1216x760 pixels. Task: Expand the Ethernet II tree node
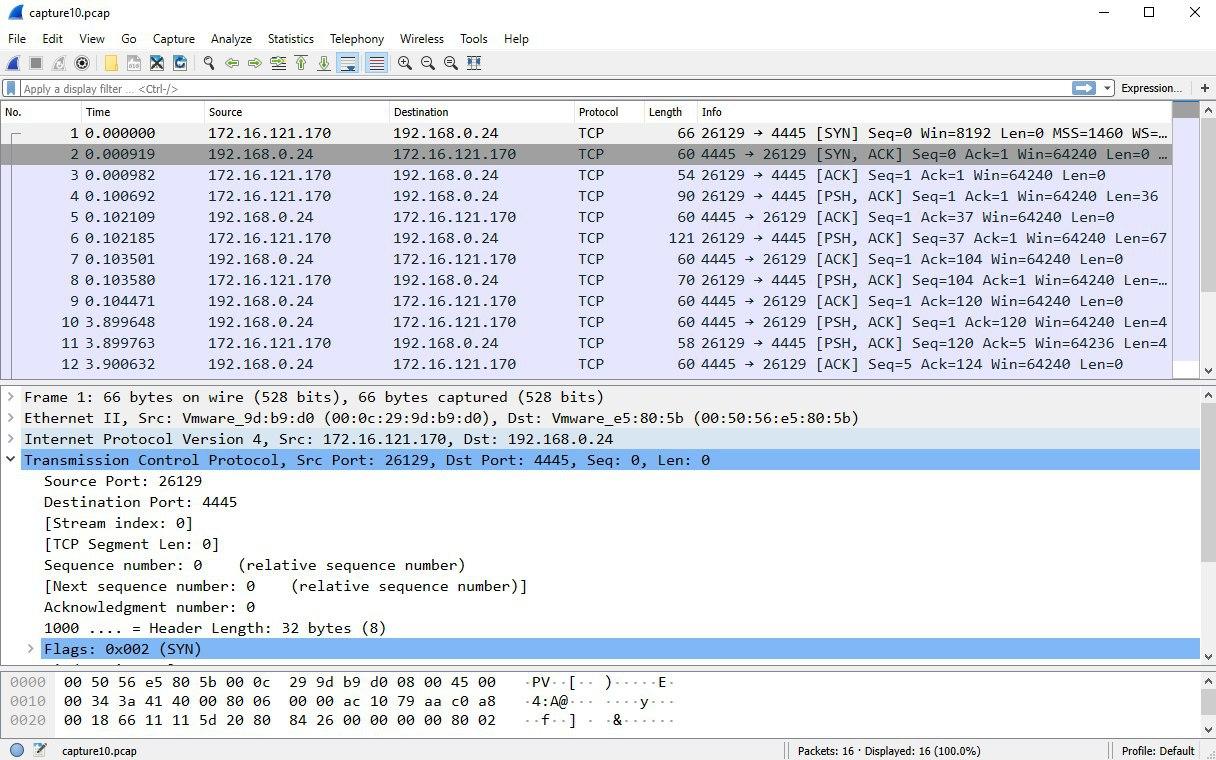click(x=11, y=418)
